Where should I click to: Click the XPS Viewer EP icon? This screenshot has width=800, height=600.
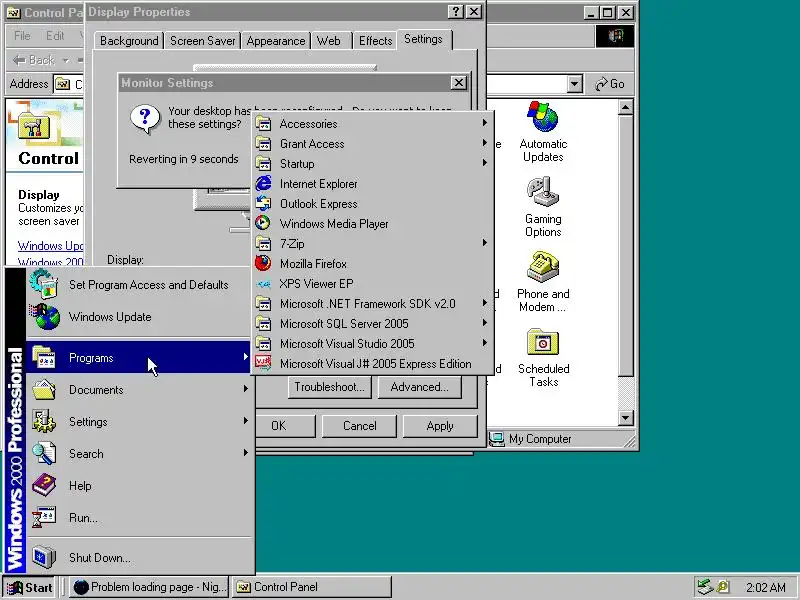[263, 283]
